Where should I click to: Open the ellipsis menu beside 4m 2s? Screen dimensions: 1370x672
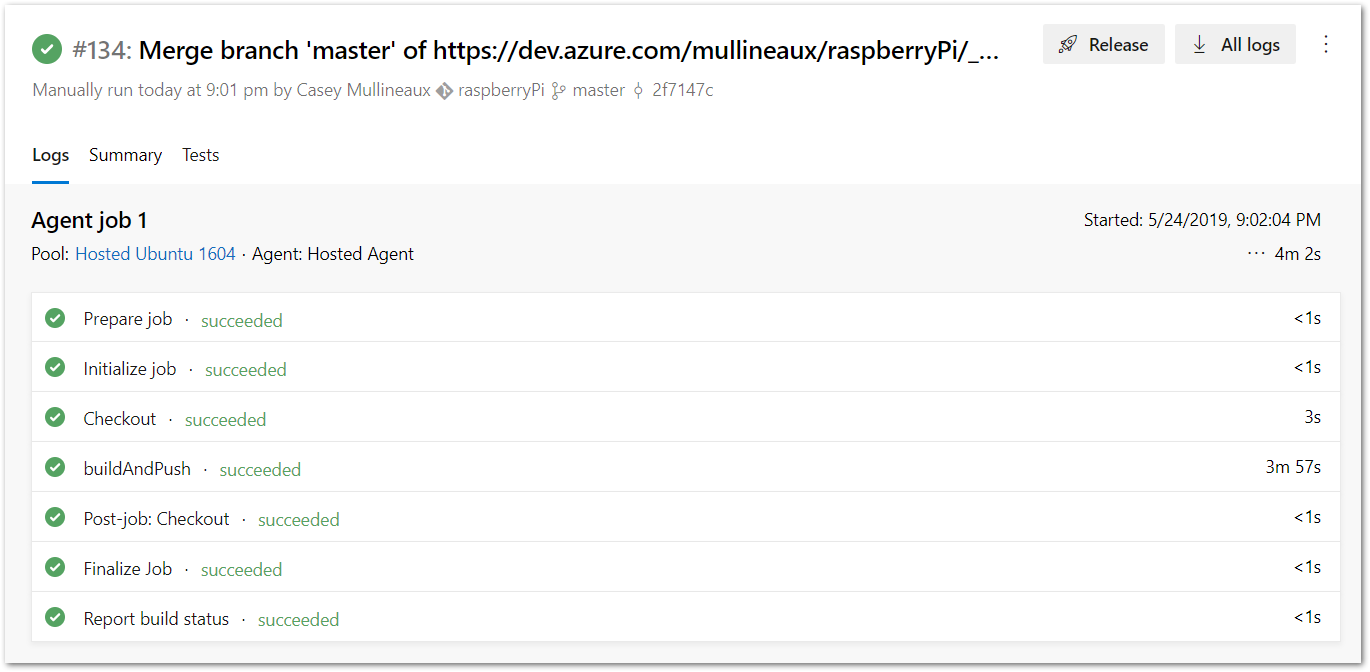pyautogui.click(x=1256, y=254)
